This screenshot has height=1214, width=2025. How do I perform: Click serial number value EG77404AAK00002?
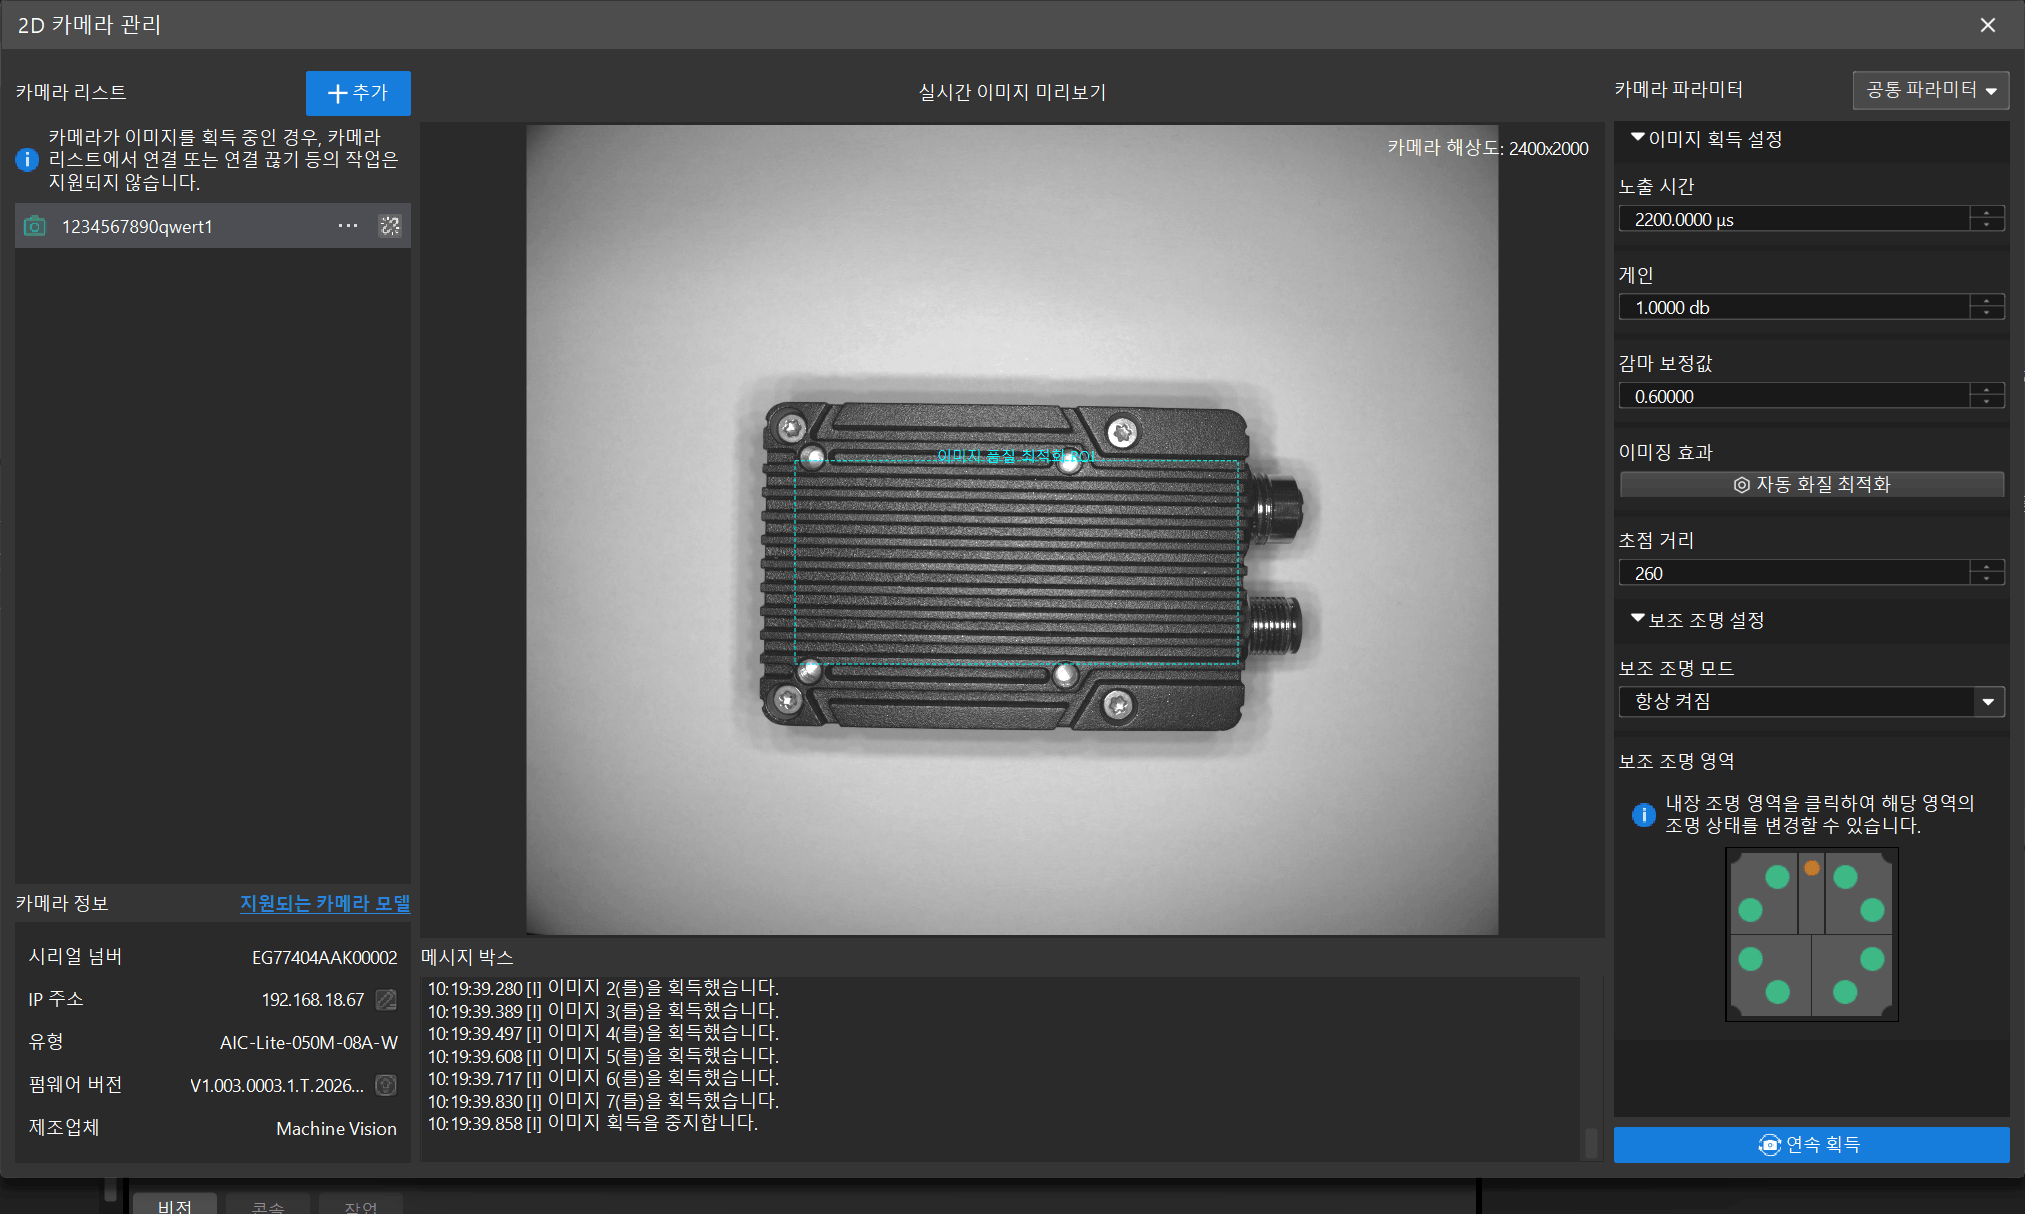coord(325,958)
